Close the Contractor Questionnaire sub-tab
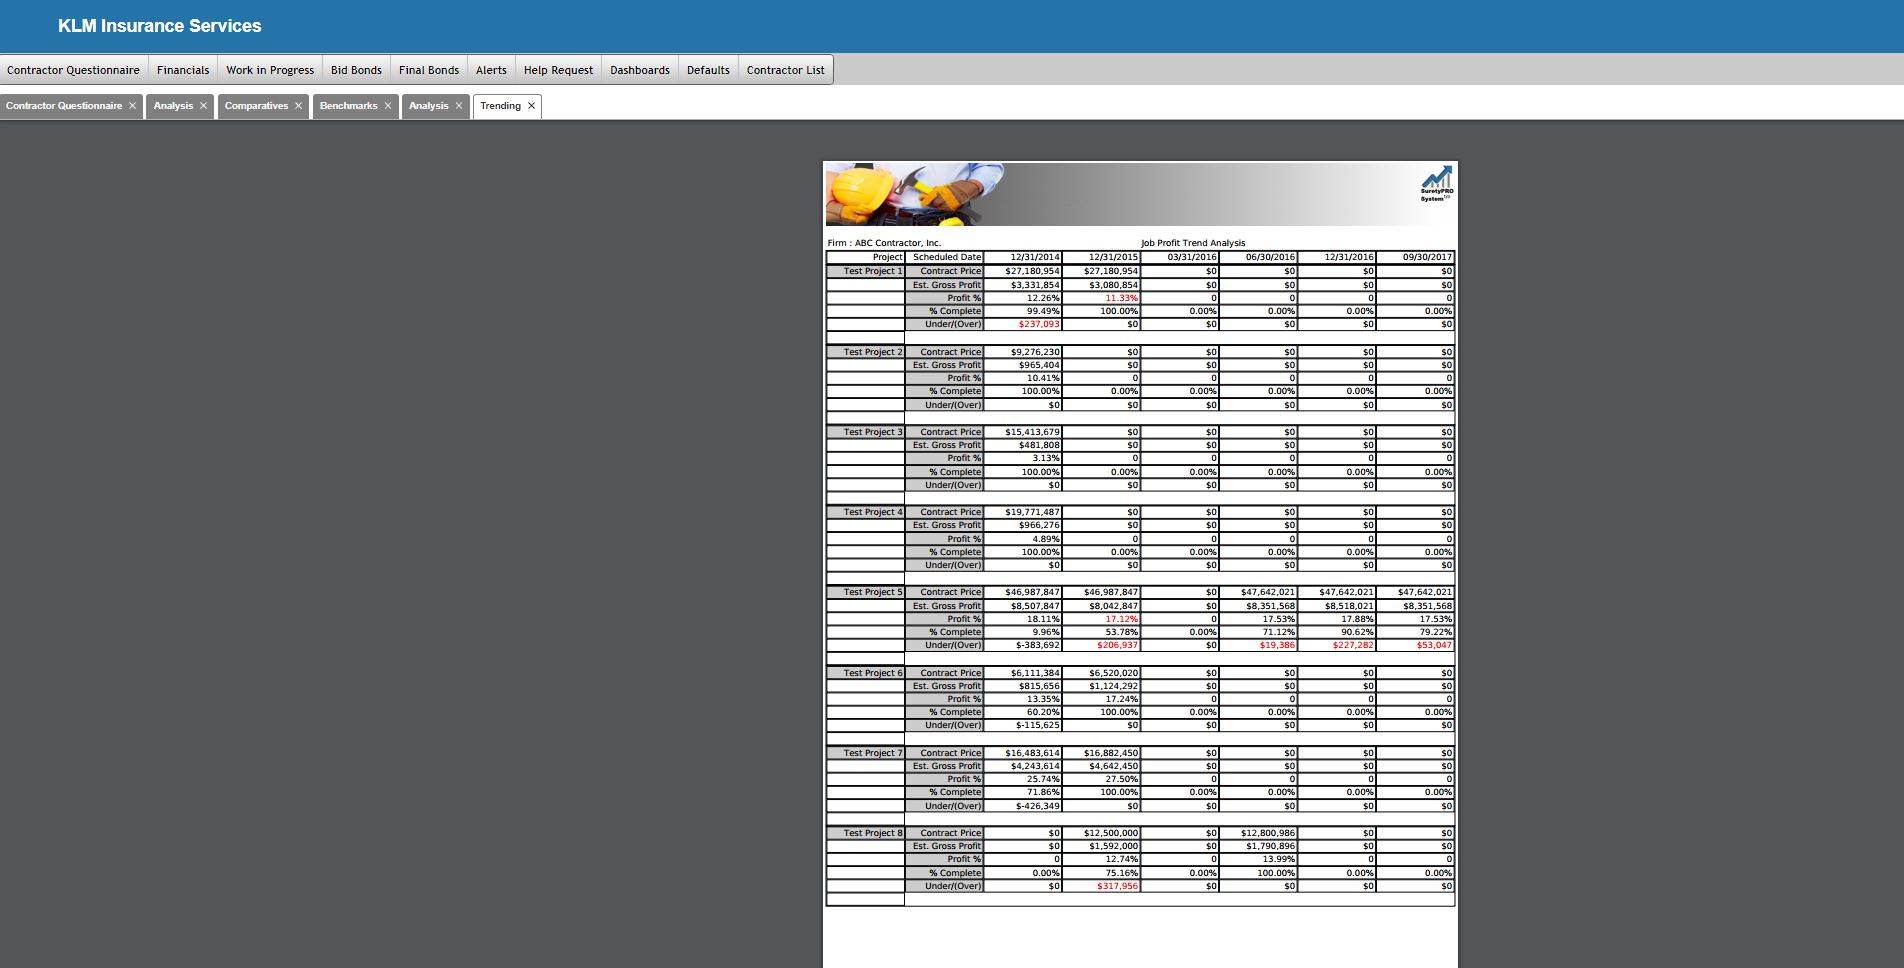The image size is (1904, 968). 132,106
